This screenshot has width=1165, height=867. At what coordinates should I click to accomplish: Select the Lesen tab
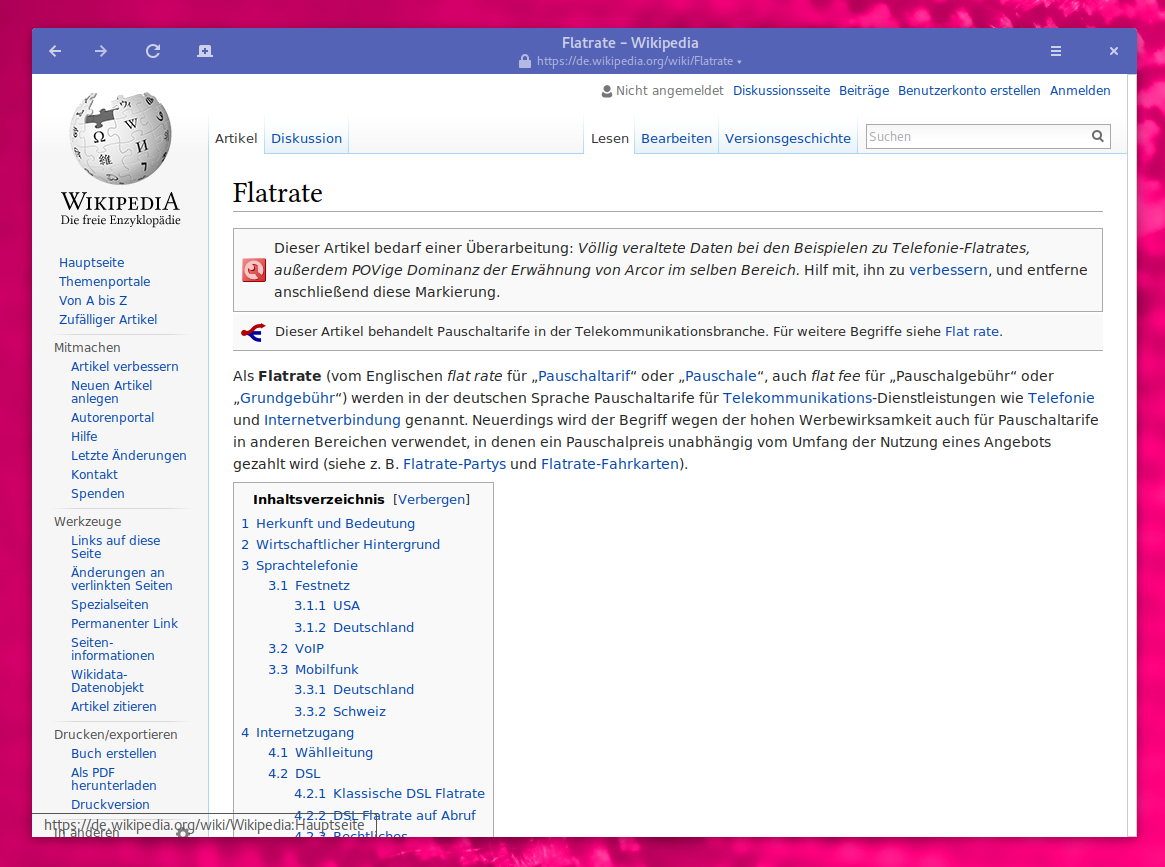pyautogui.click(x=610, y=138)
